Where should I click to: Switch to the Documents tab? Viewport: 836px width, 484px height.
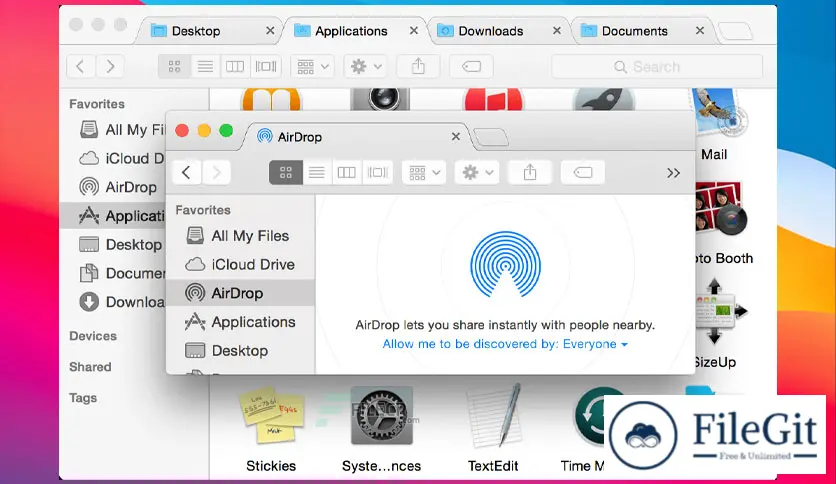point(634,31)
